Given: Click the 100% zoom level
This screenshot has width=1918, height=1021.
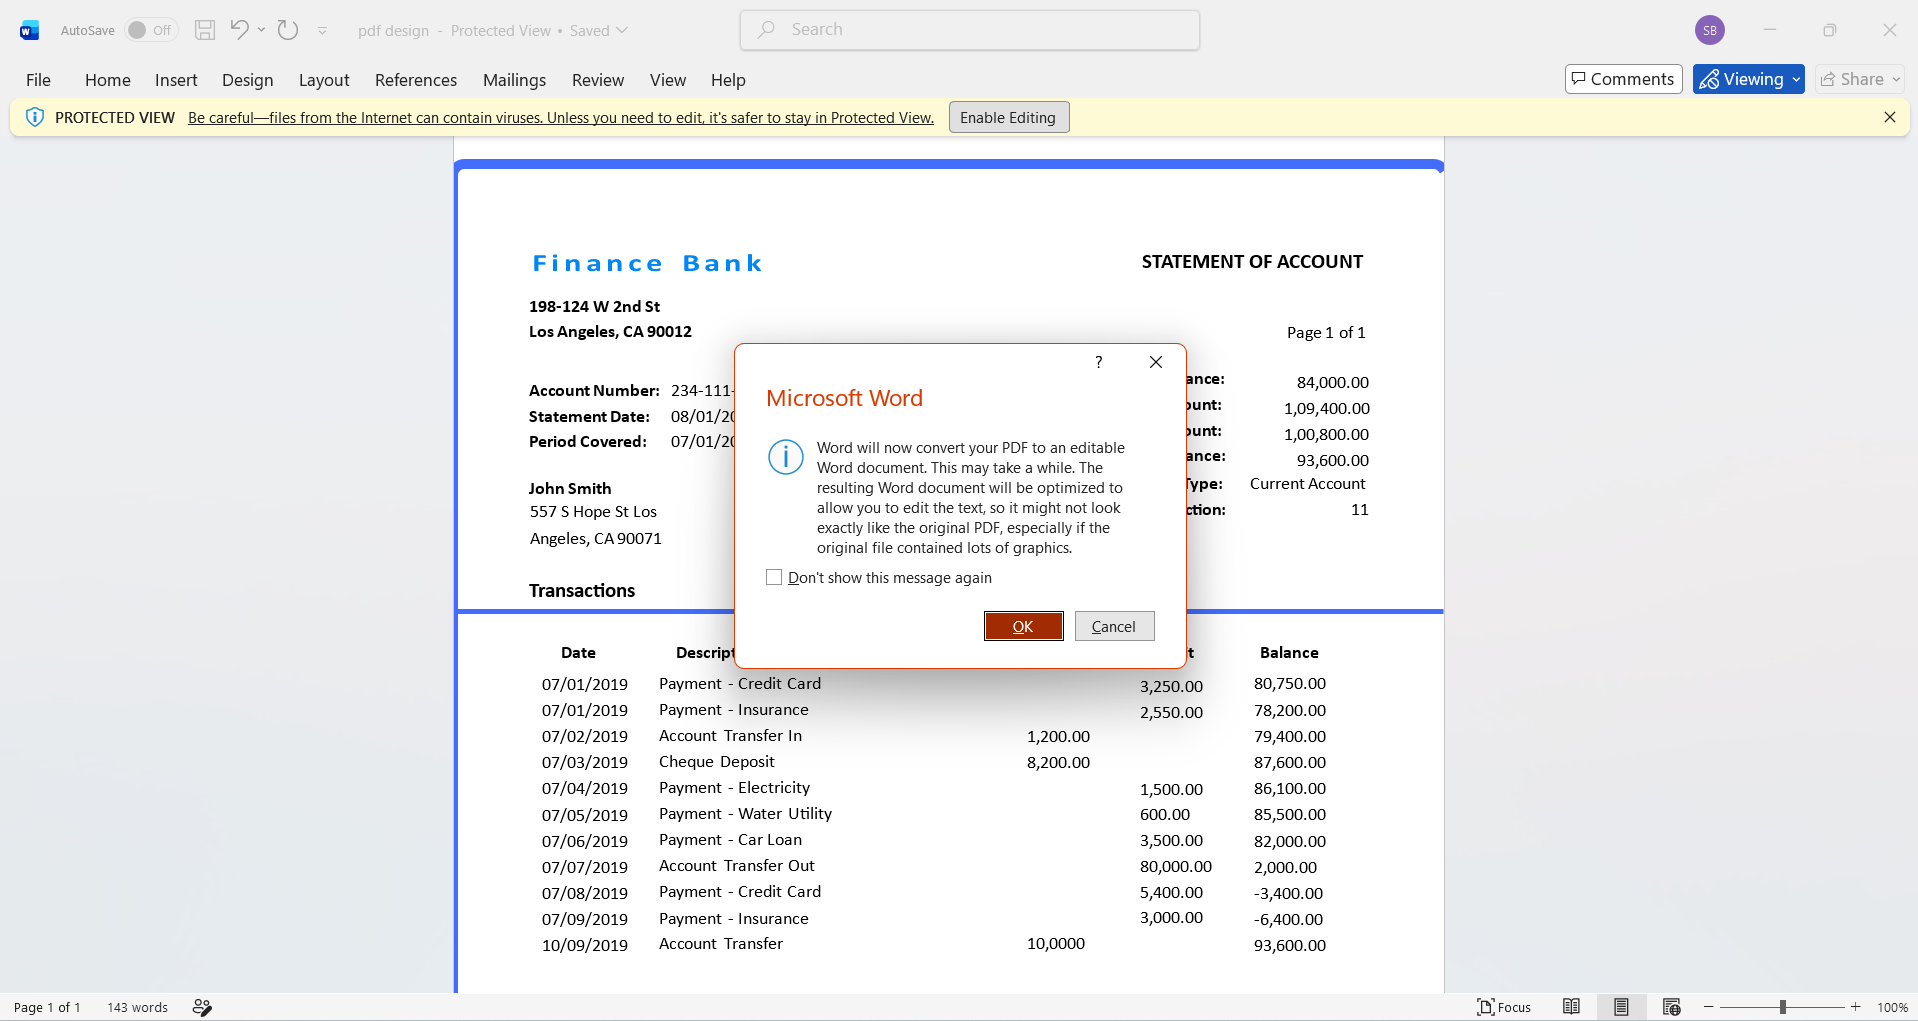Looking at the screenshot, I should (x=1892, y=1007).
